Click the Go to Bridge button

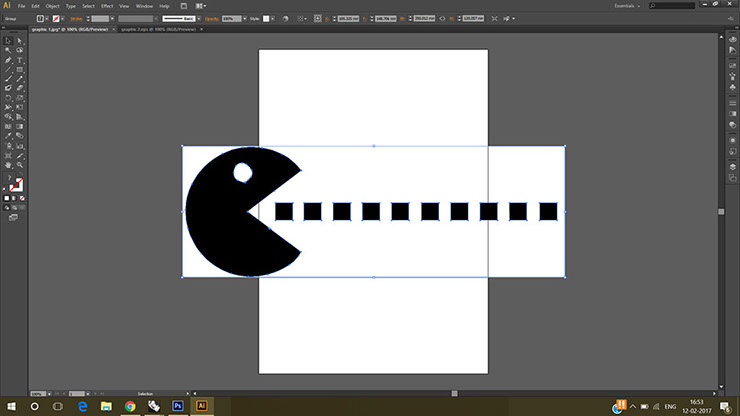click(184, 6)
